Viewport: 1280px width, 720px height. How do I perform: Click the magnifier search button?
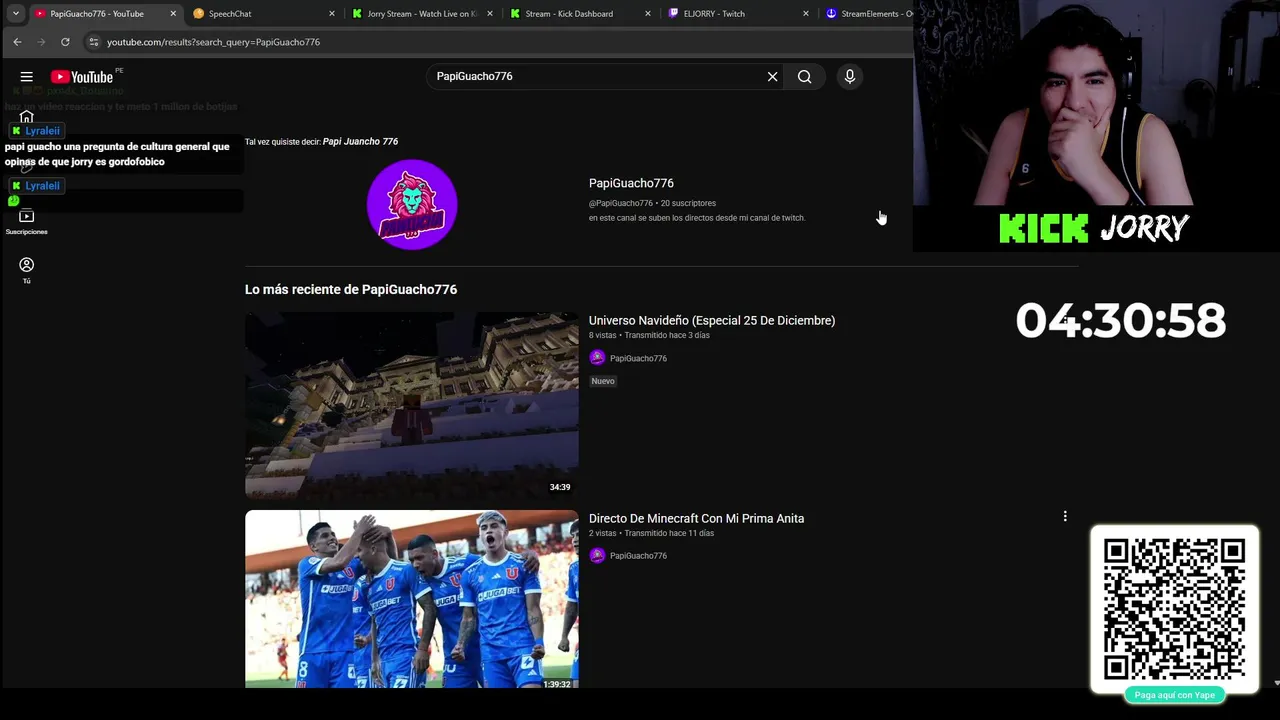[x=805, y=77]
